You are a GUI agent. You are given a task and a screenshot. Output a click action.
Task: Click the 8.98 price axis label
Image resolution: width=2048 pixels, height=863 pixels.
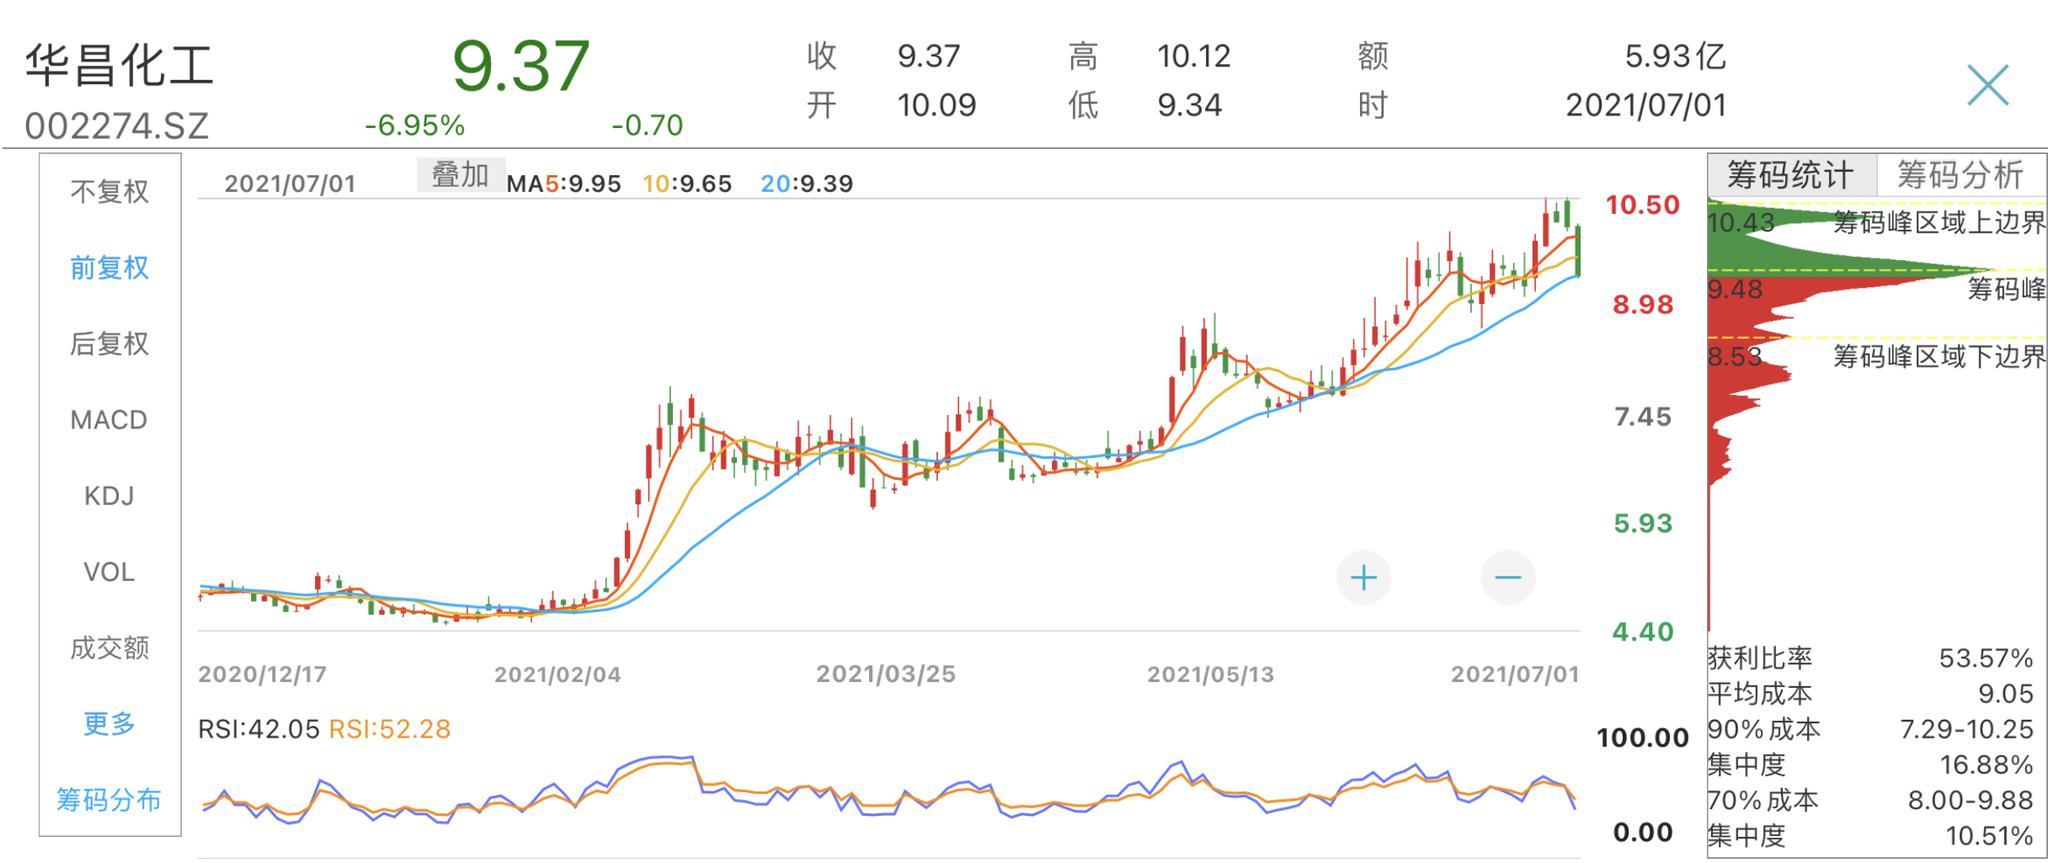pos(1642,305)
